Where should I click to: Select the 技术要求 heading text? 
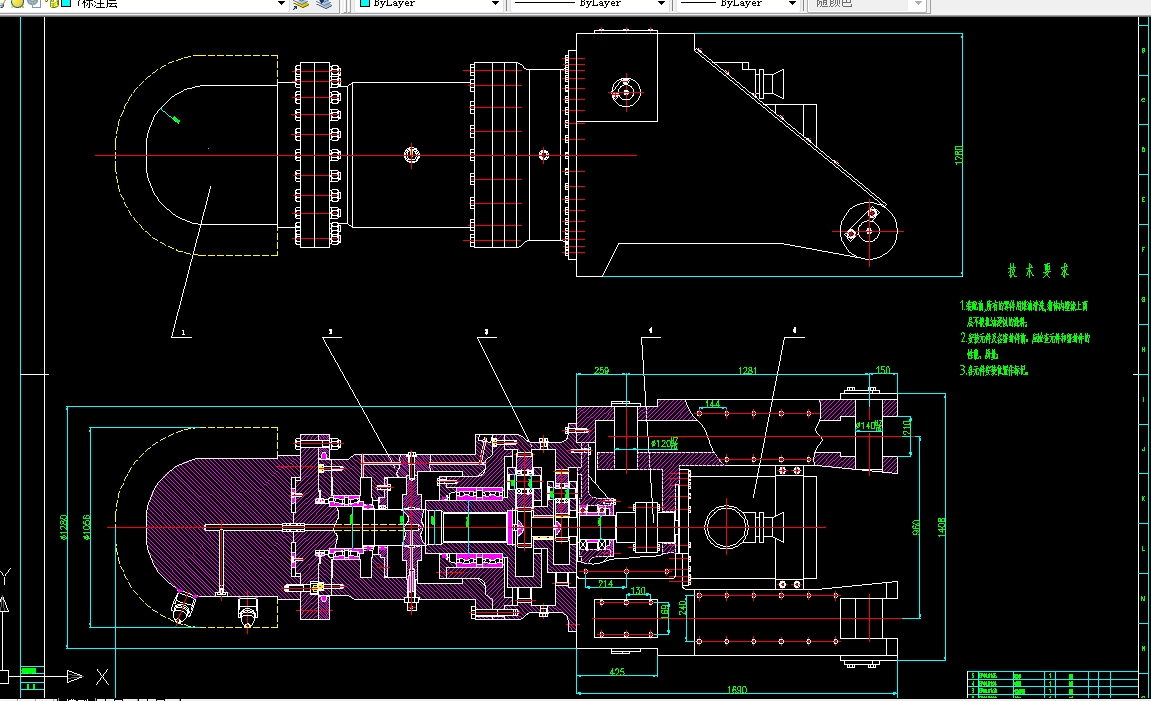tap(1038, 271)
